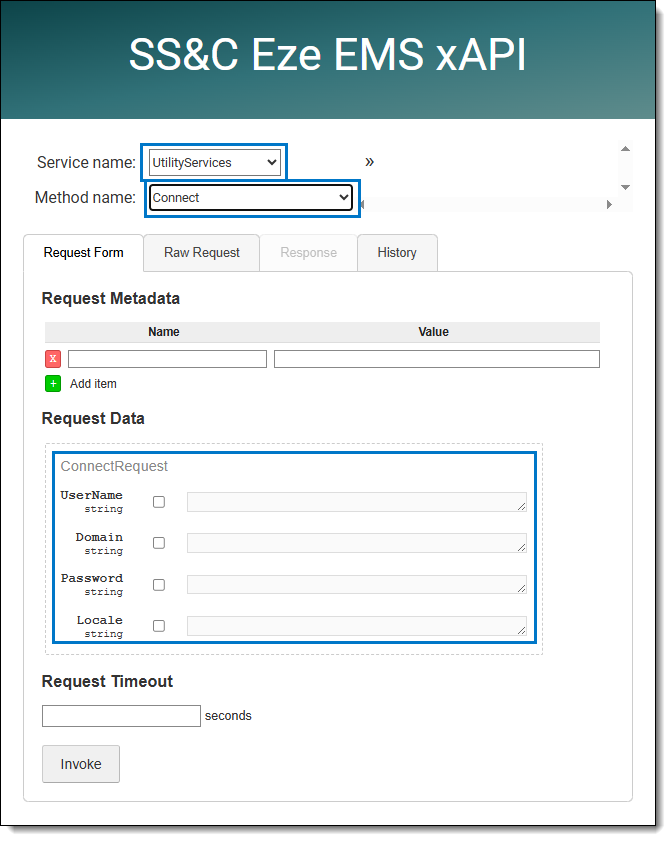Enable the Domain field checkbox

(x=159, y=543)
